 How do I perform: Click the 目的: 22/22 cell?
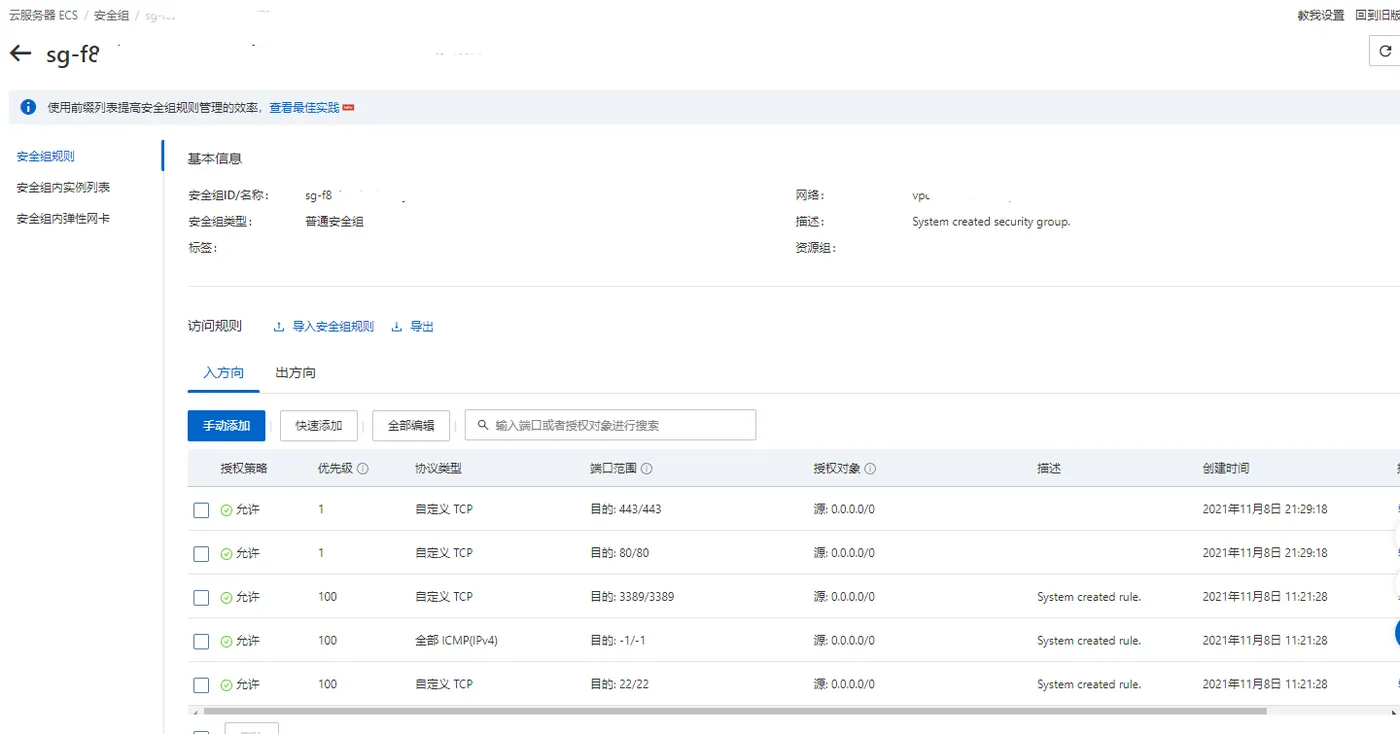(620, 685)
